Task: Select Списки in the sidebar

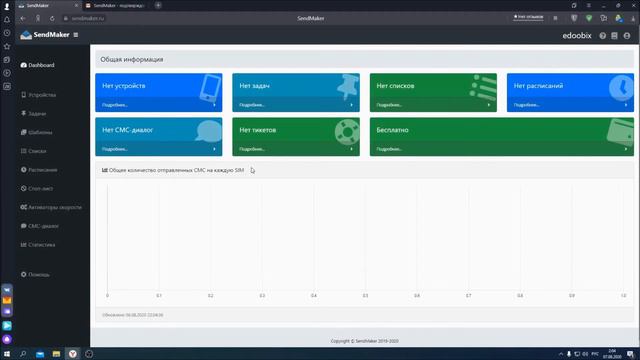Action: click(33, 151)
